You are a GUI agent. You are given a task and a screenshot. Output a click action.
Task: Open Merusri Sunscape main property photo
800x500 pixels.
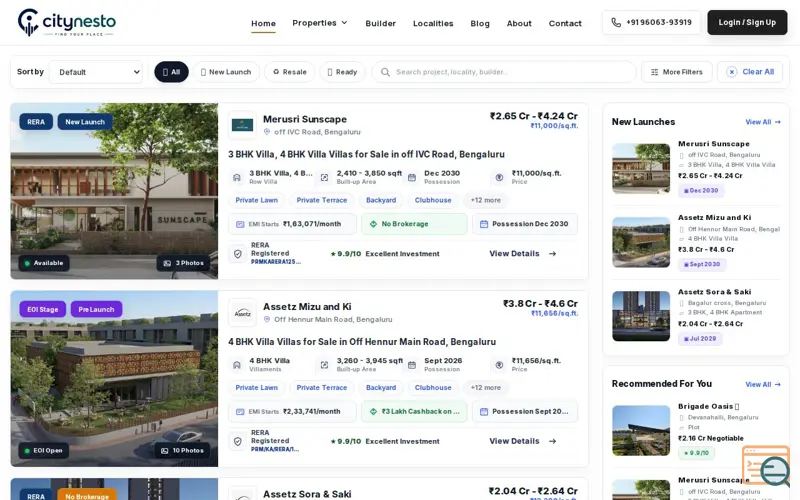tap(114, 191)
